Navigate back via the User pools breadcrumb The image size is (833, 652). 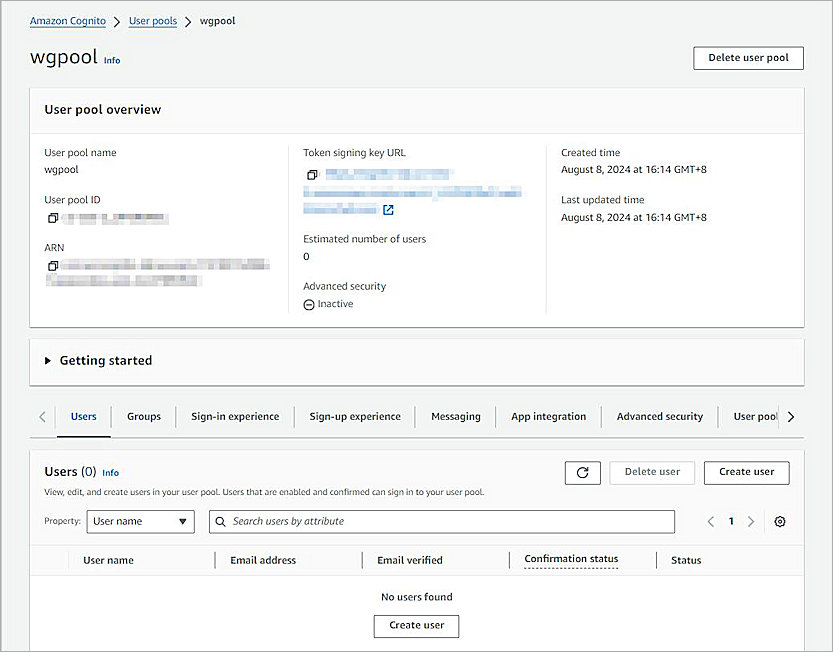[152, 20]
